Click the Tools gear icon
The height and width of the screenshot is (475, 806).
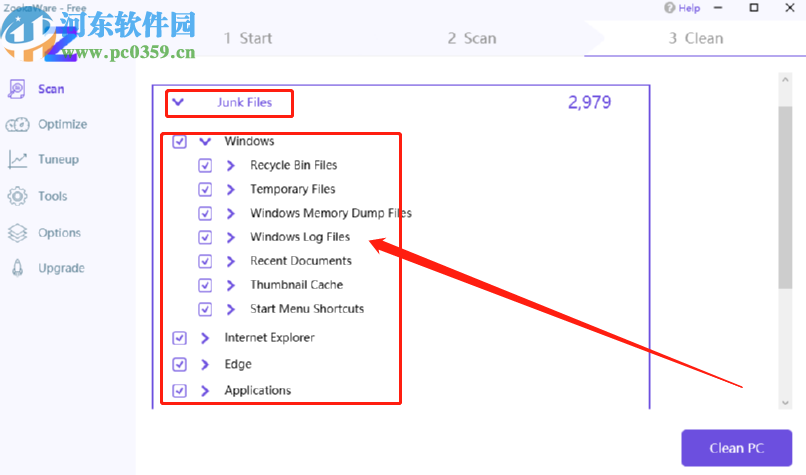click(x=17, y=196)
